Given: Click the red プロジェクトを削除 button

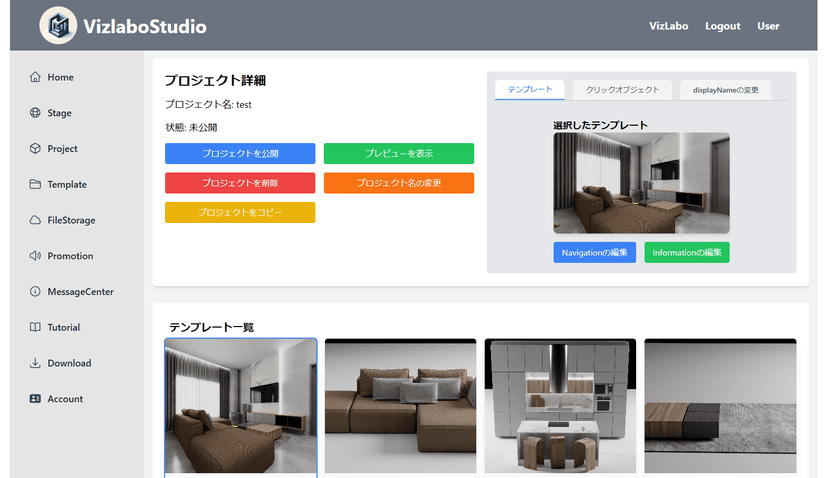Looking at the screenshot, I should pyautogui.click(x=240, y=183).
